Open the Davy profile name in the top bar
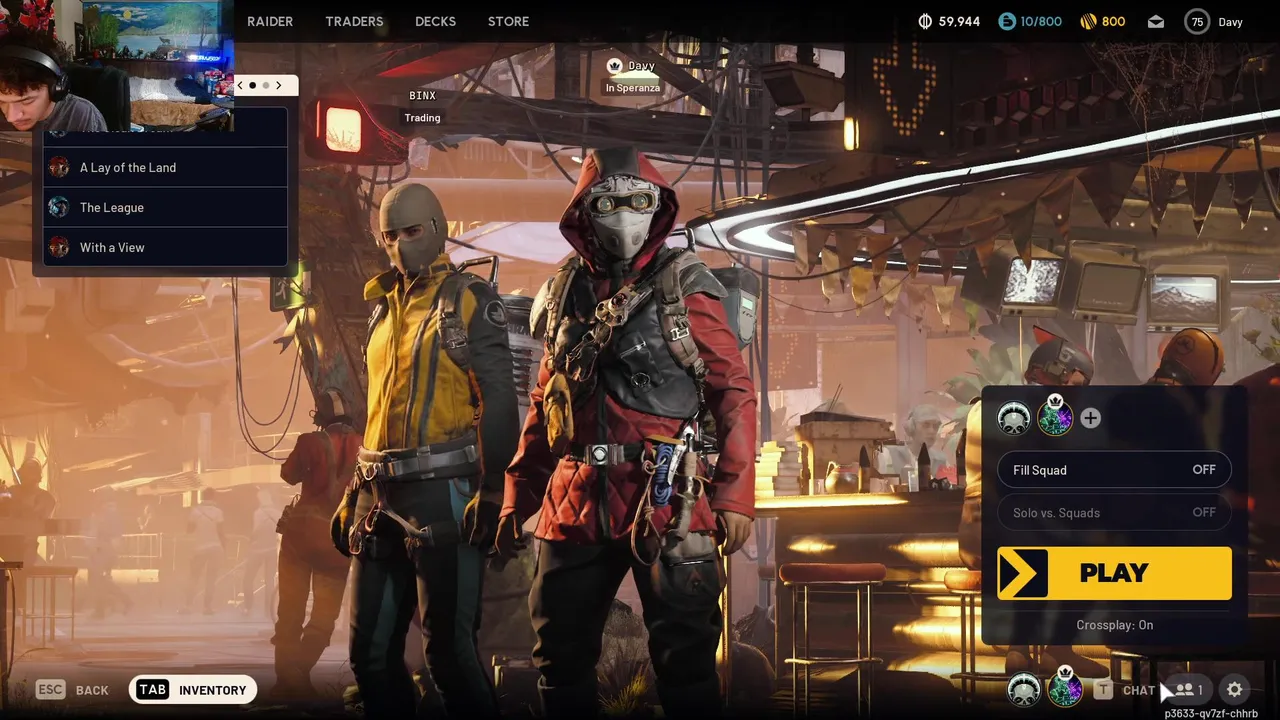This screenshot has width=1280, height=720. [1230, 22]
